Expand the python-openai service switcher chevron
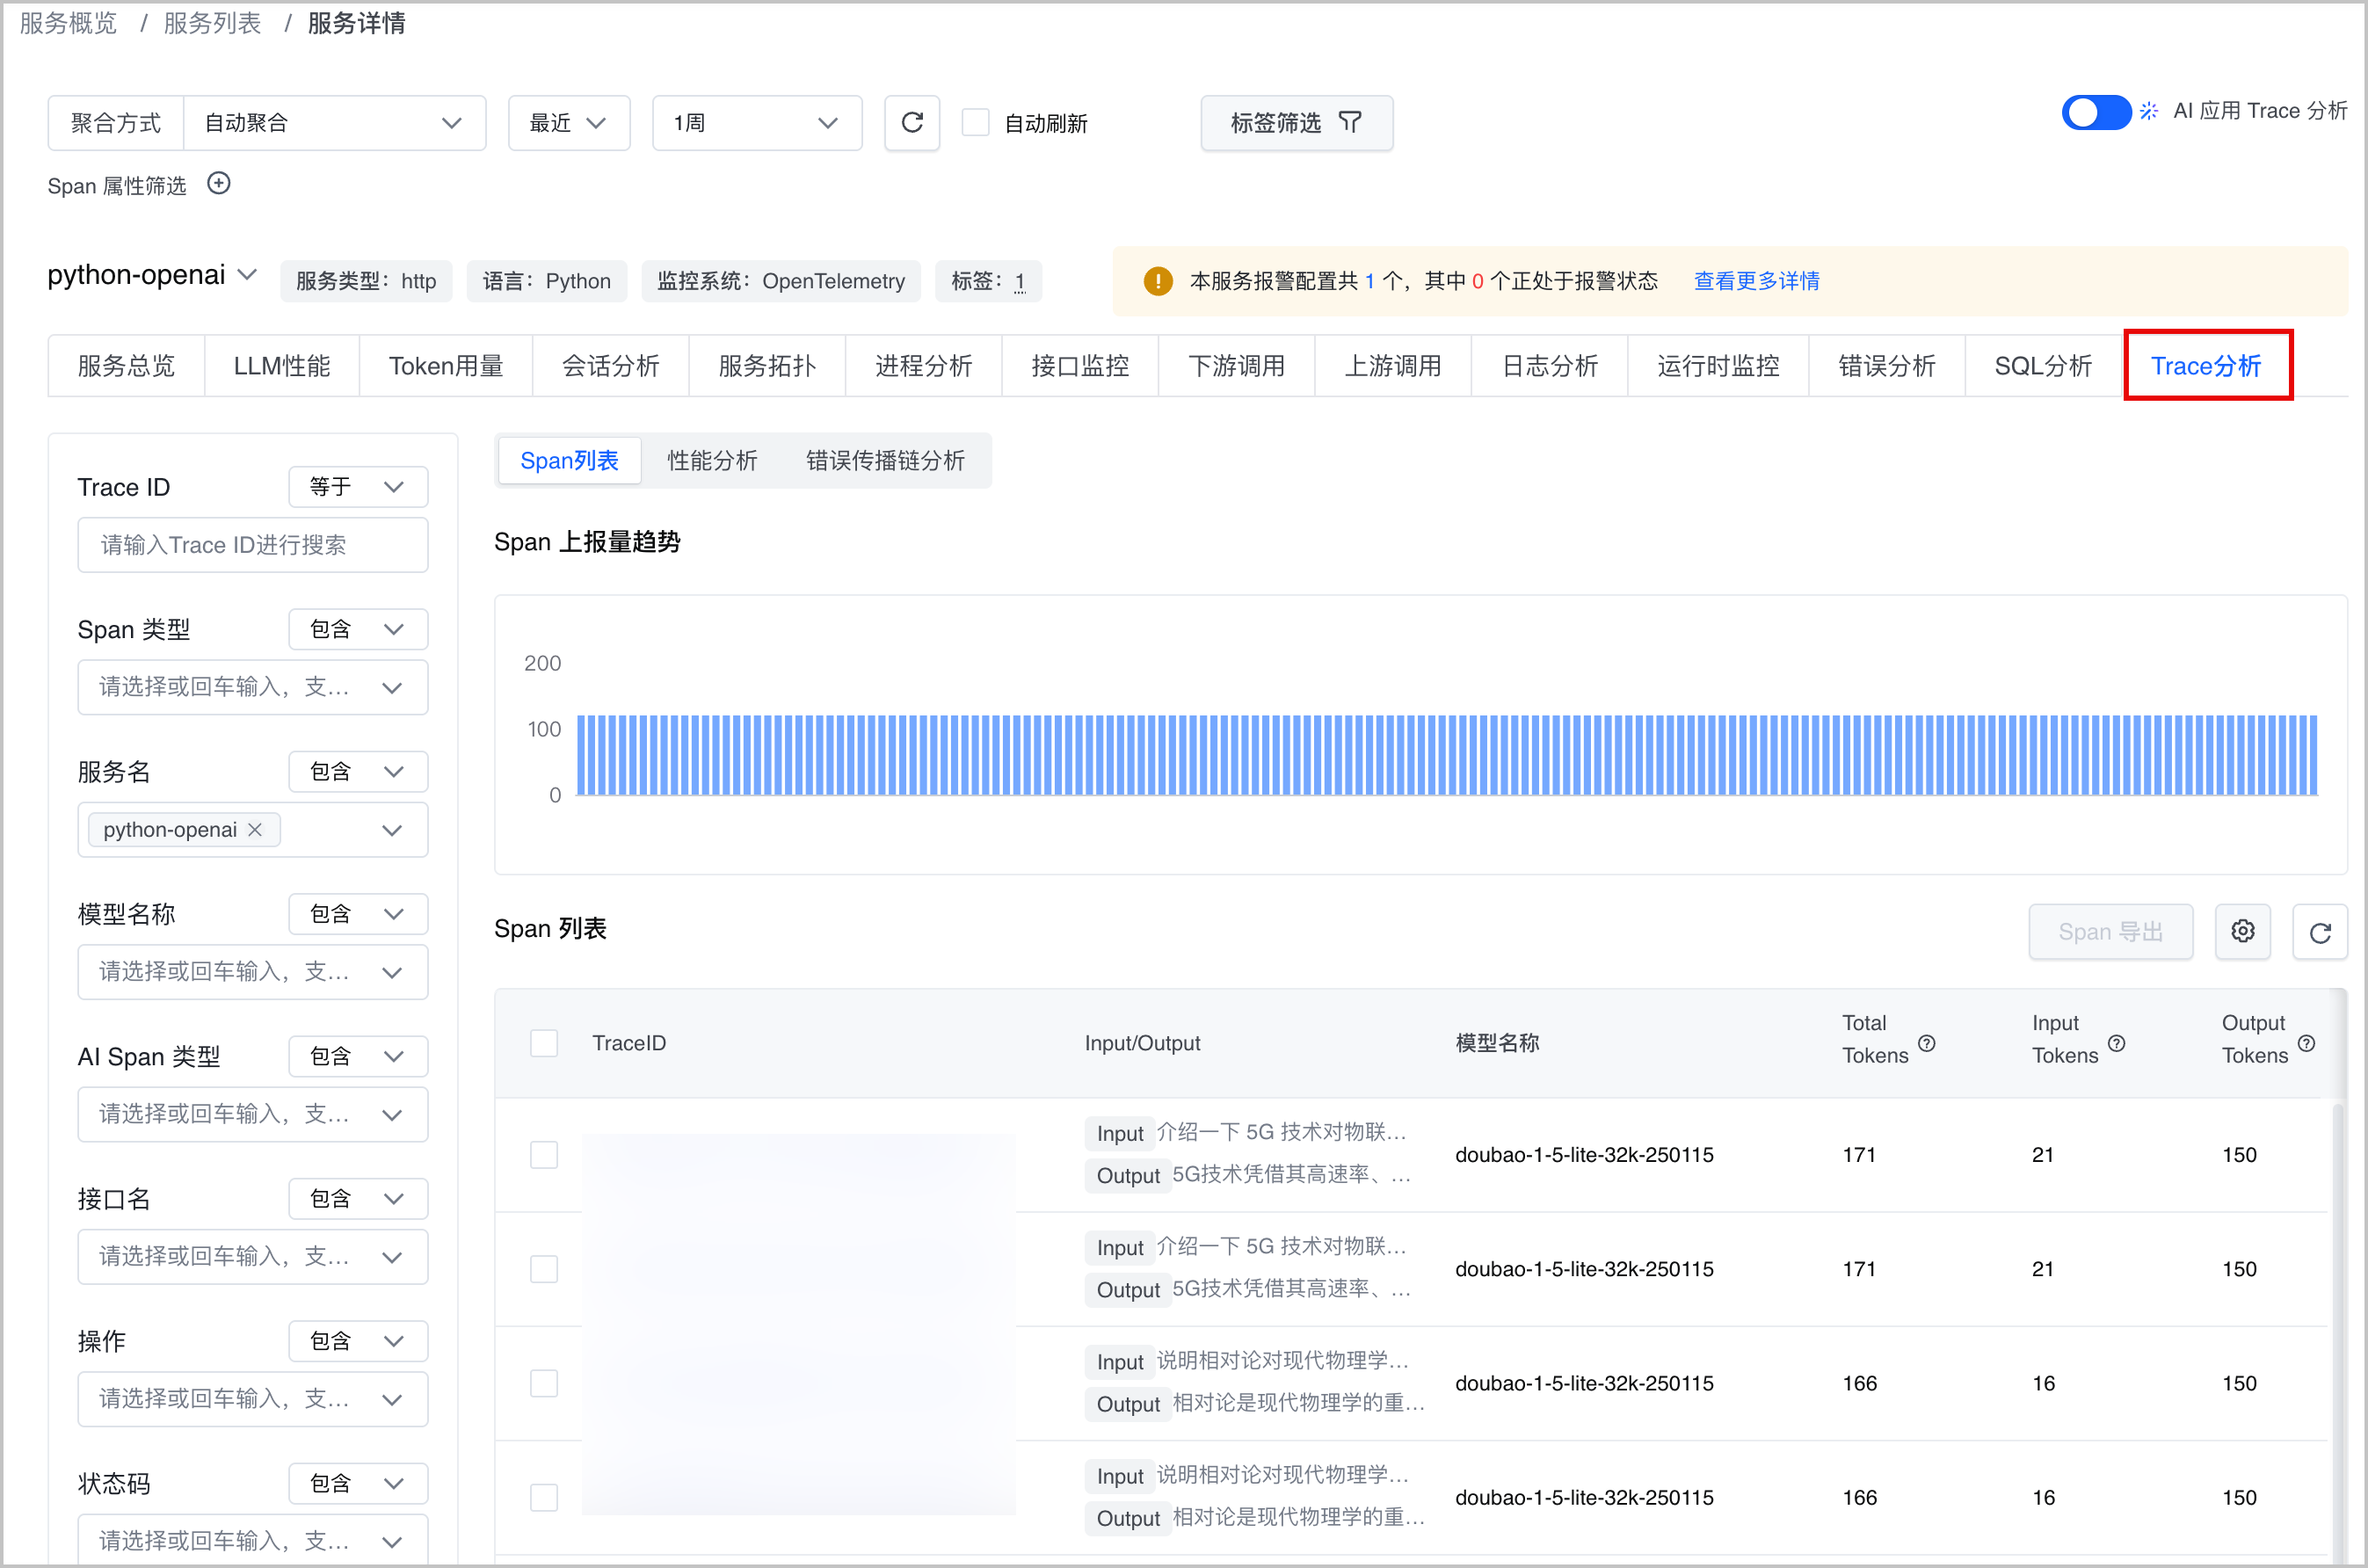This screenshot has width=2368, height=1568. tap(248, 274)
